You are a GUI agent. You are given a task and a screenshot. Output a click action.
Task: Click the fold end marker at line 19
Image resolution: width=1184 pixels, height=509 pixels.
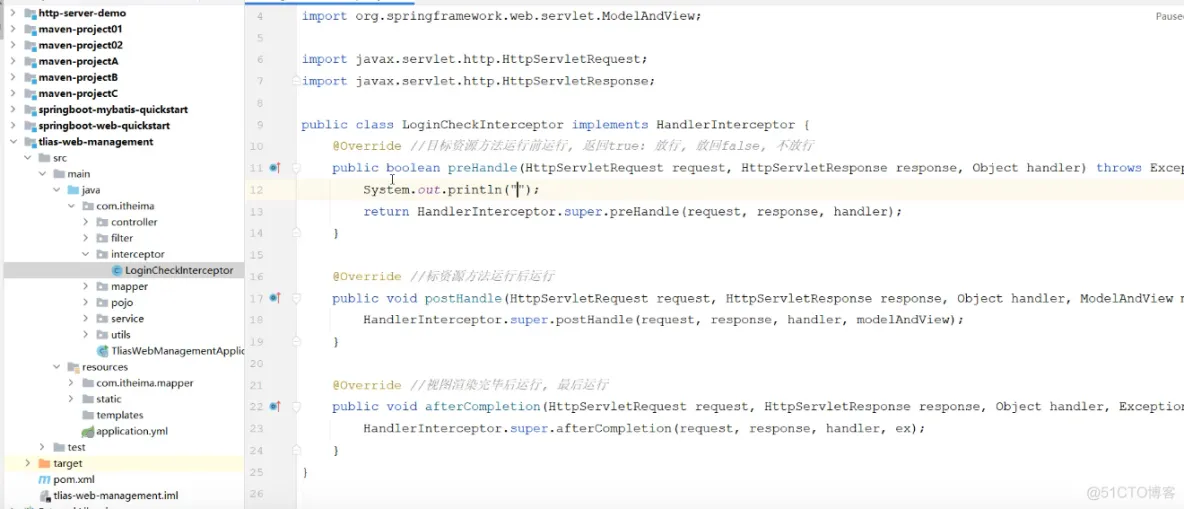click(x=297, y=342)
